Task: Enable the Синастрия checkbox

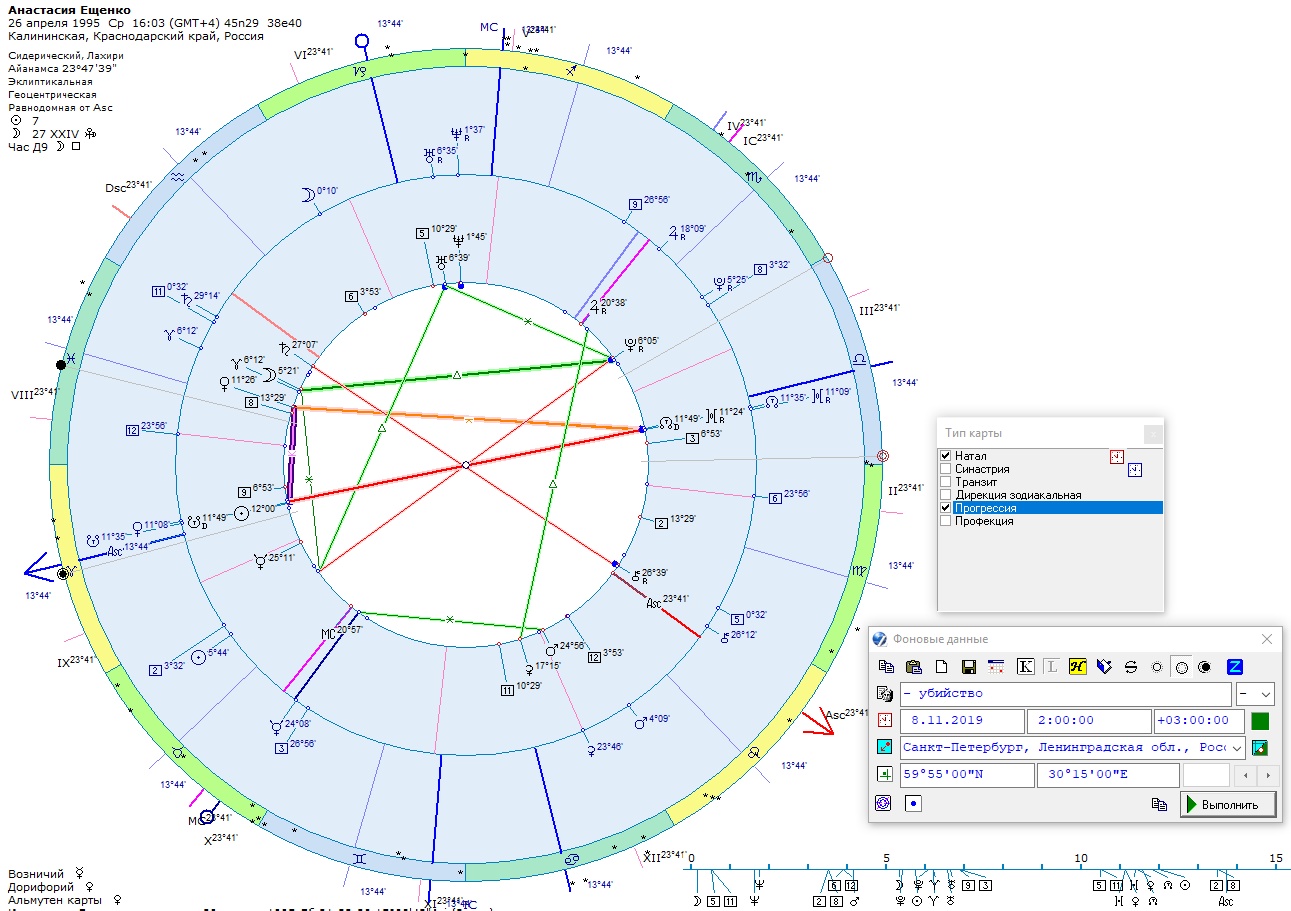Action: pos(946,469)
